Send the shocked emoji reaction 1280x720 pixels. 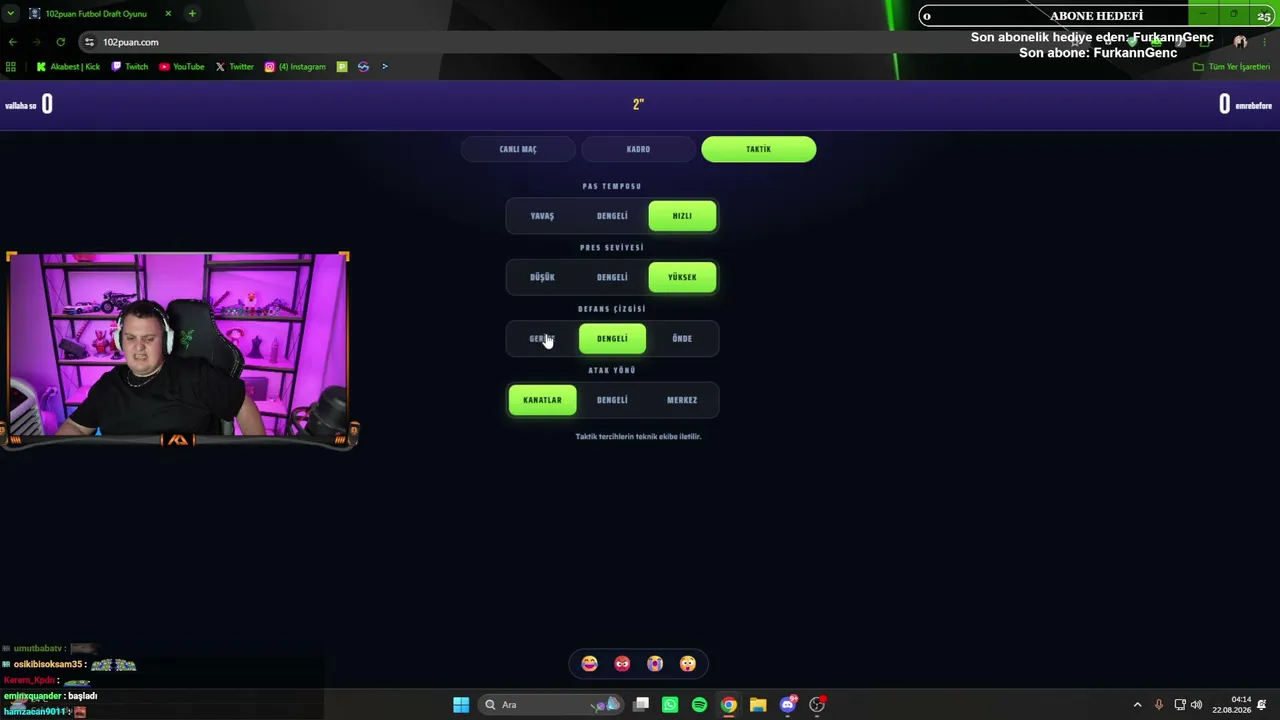click(688, 664)
